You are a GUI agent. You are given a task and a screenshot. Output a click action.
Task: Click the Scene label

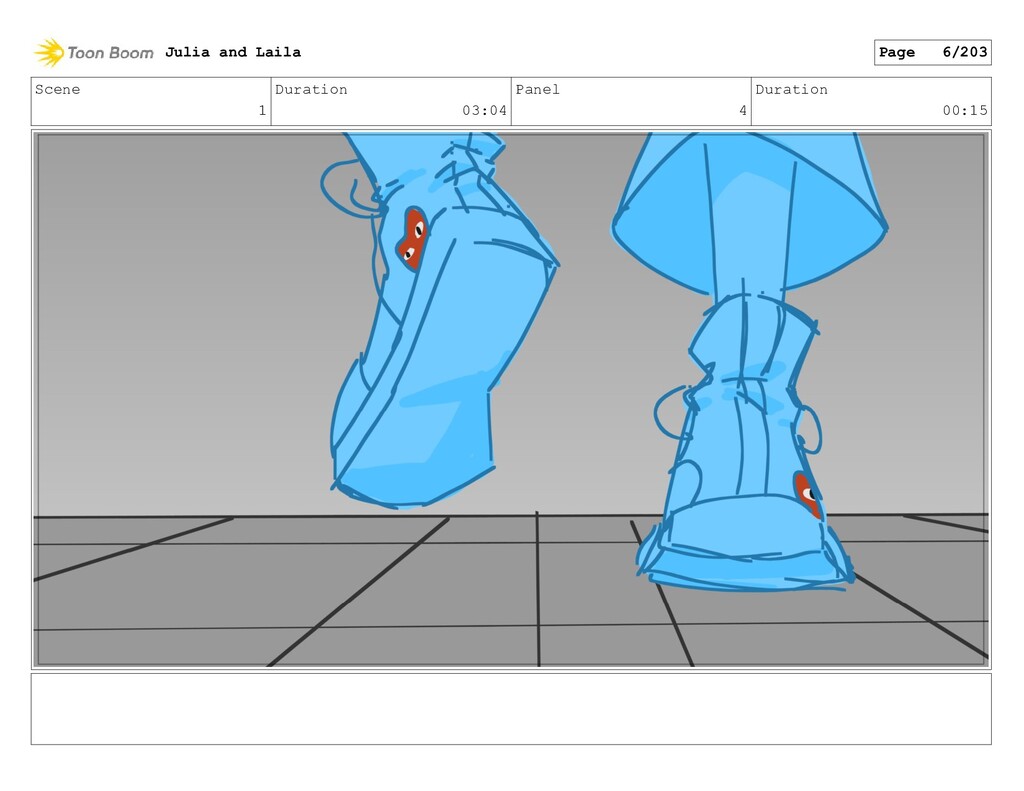coord(57,89)
